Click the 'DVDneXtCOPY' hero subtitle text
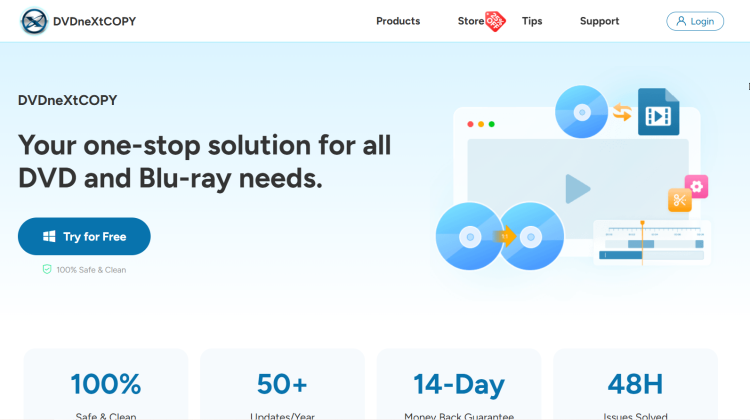The image size is (750, 420). (x=67, y=100)
